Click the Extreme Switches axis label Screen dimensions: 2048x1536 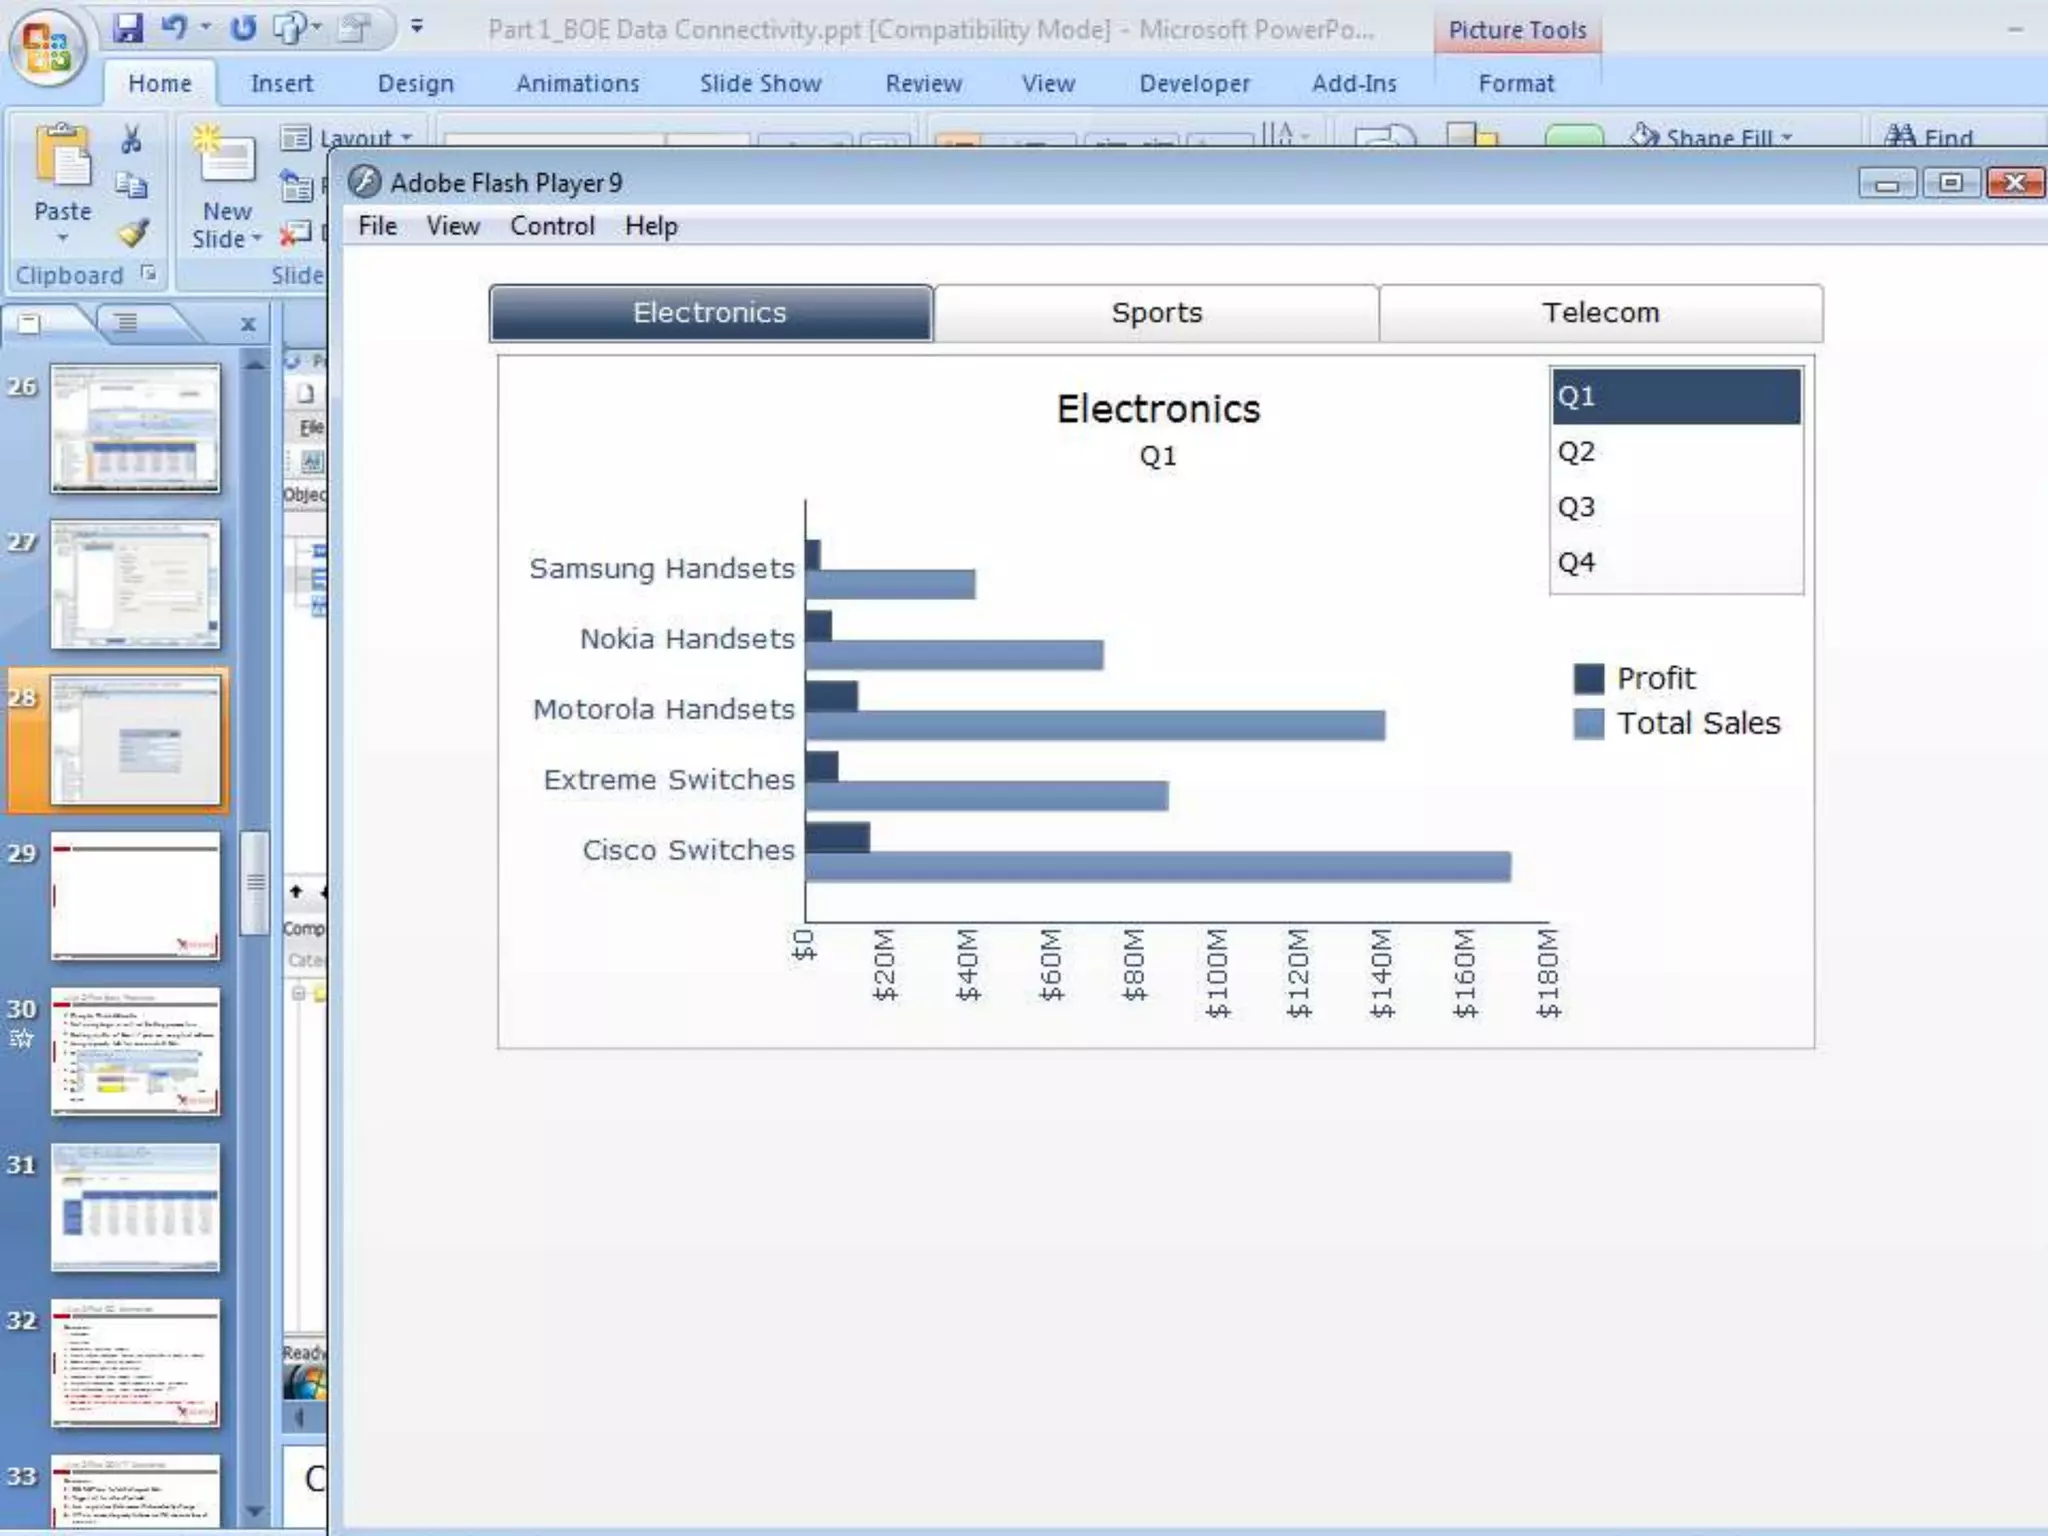pos(669,780)
